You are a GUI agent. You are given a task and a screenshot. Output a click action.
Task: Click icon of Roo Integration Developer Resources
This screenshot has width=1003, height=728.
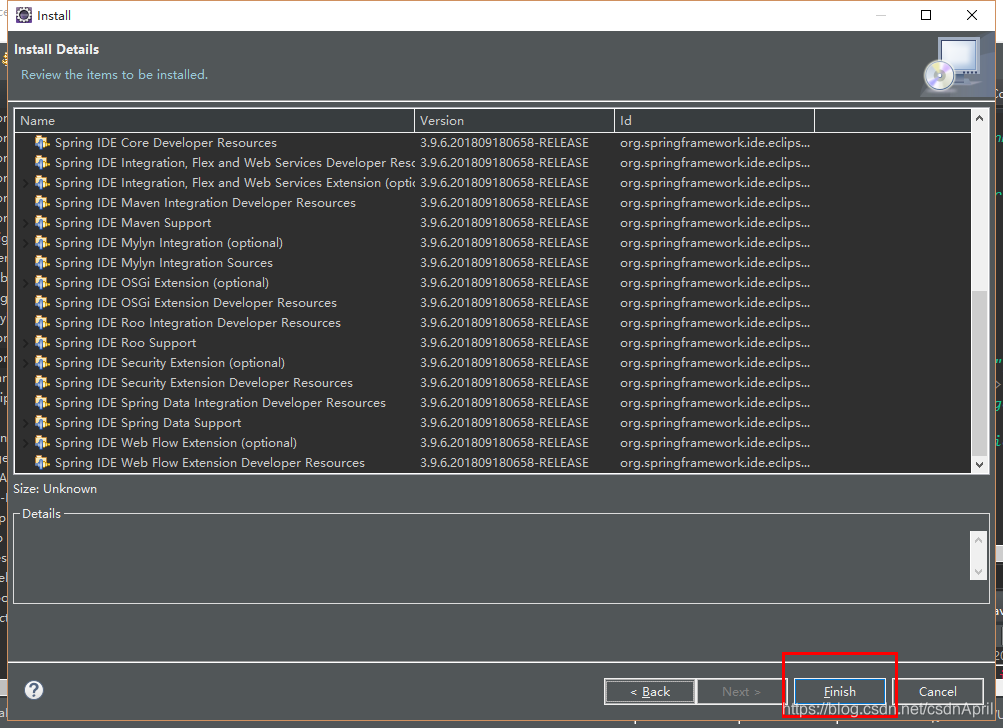(x=42, y=322)
